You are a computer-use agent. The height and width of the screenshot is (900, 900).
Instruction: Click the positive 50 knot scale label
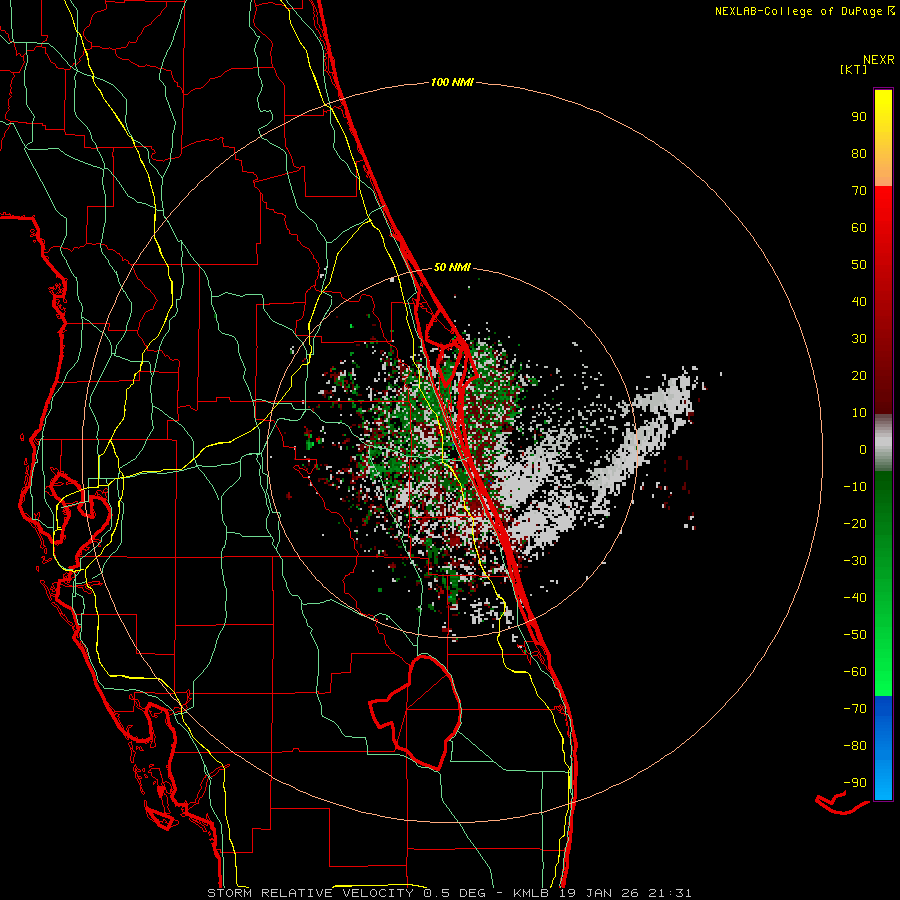859,265
